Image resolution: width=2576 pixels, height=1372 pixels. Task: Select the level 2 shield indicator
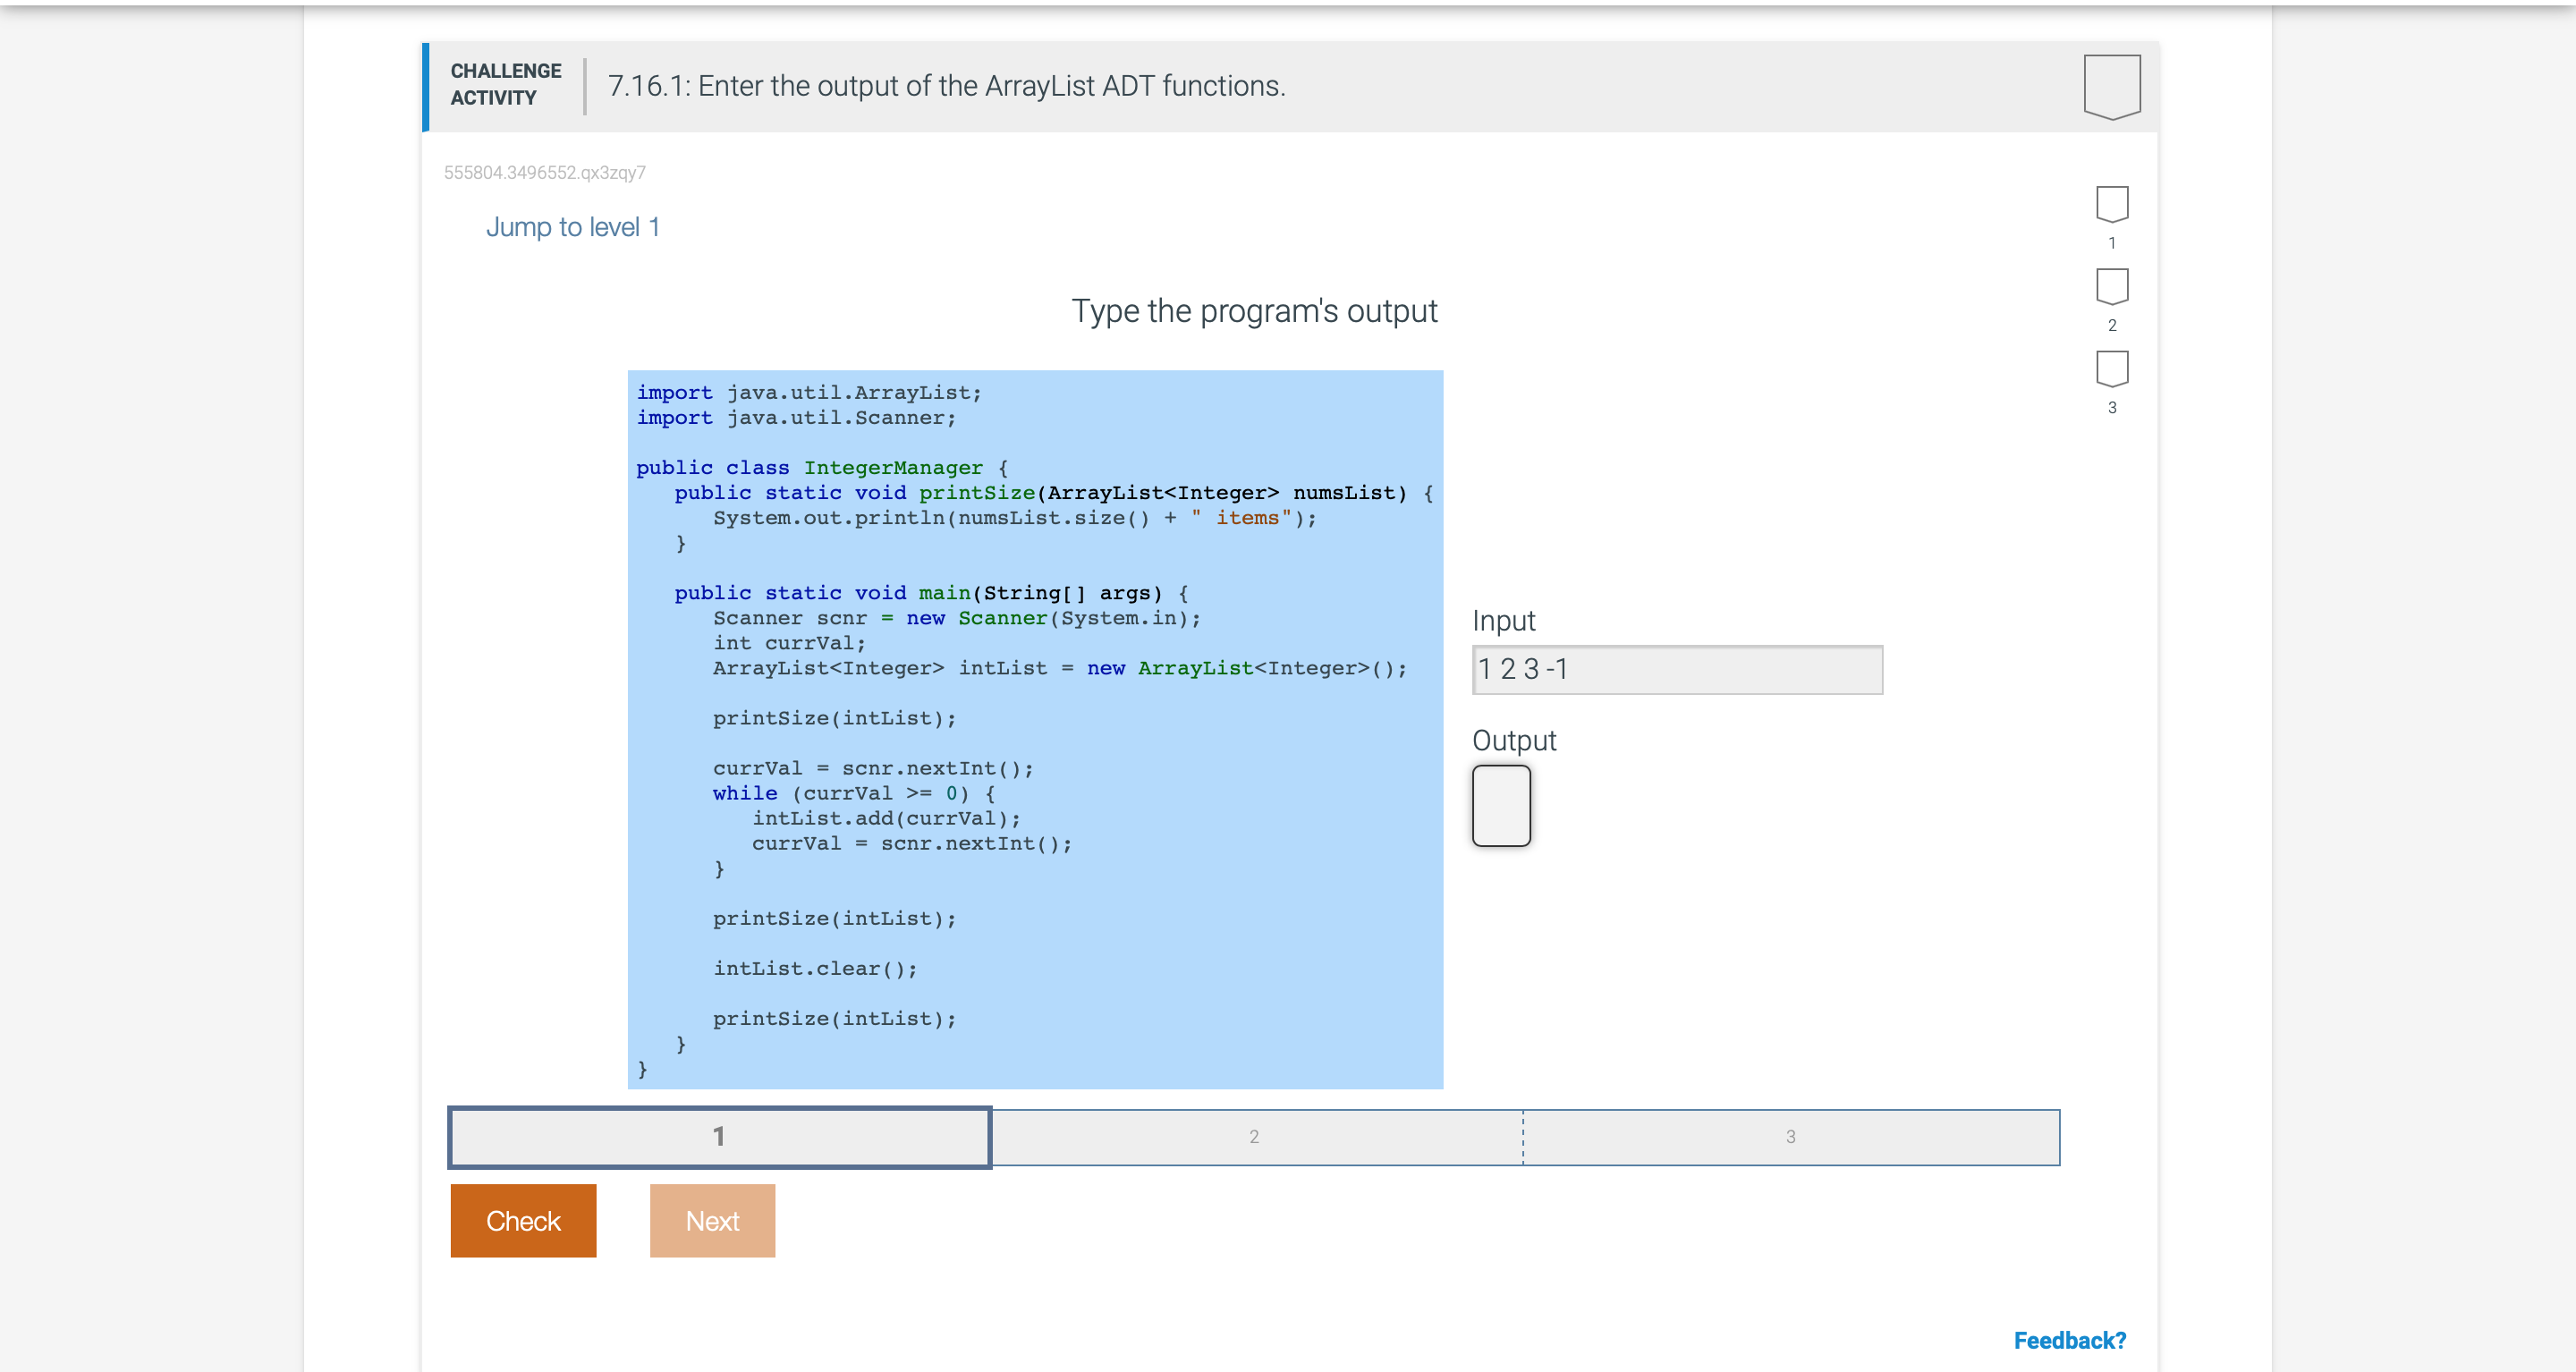[2111, 287]
